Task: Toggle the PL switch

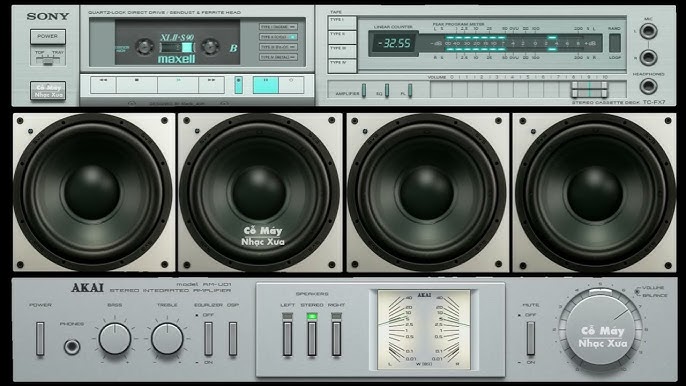Action: (410, 91)
